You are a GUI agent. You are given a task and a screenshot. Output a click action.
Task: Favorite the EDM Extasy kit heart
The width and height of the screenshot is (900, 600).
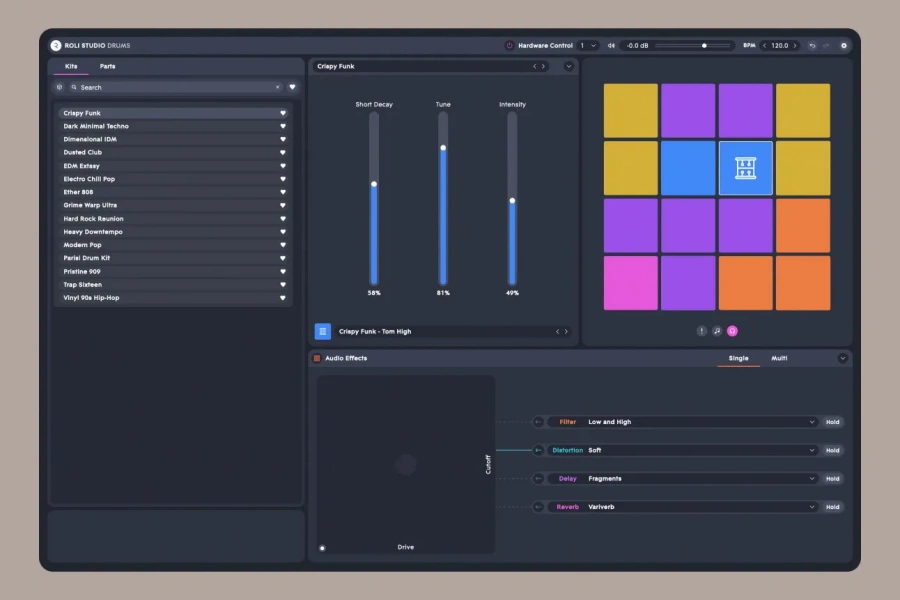point(282,166)
